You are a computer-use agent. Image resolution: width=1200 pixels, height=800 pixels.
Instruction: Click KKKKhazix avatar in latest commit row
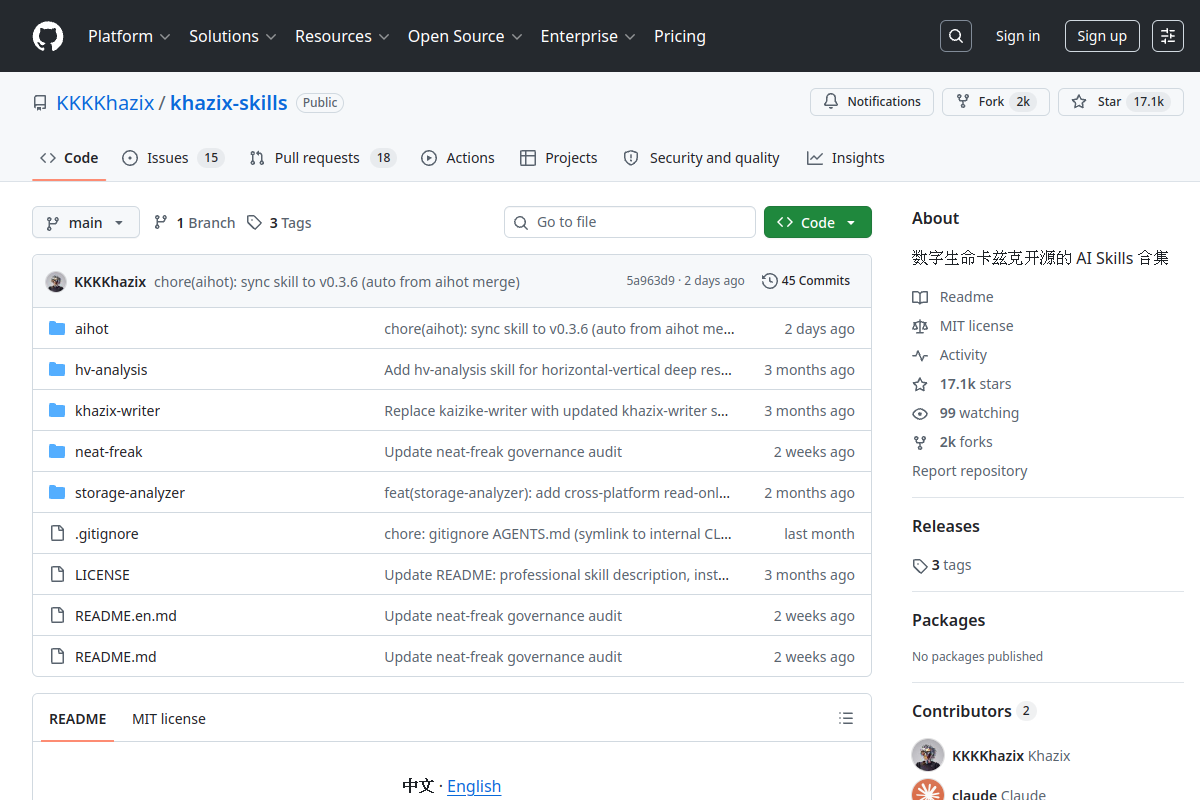point(56,282)
